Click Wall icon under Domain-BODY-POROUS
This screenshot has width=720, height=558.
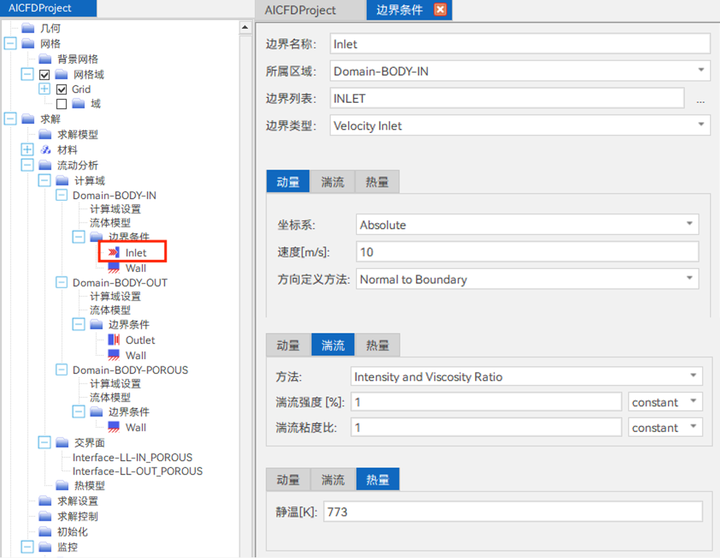pos(113,427)
